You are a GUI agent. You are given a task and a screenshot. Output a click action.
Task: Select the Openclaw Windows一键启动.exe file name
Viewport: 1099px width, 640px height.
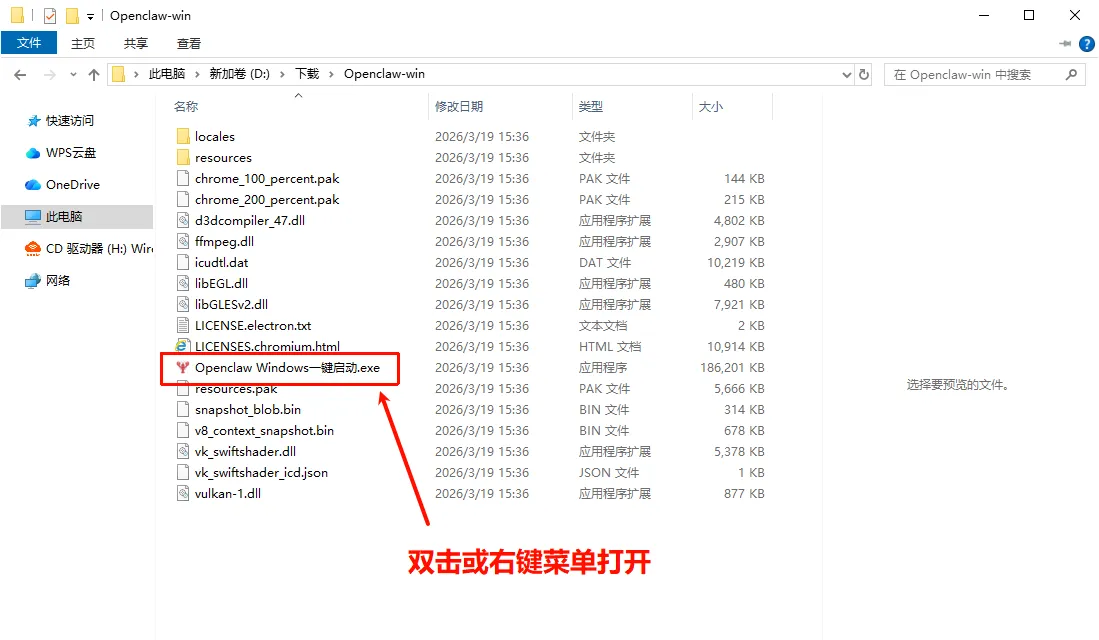click(287, 367)
